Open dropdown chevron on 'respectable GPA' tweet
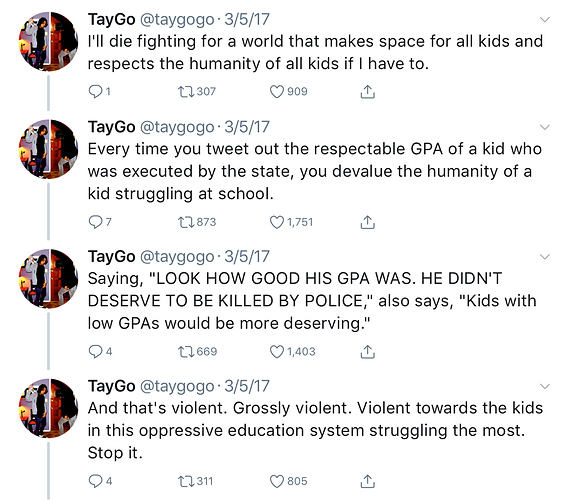The height and width of the screenshot is (500, 571). (x=544, y=127)
